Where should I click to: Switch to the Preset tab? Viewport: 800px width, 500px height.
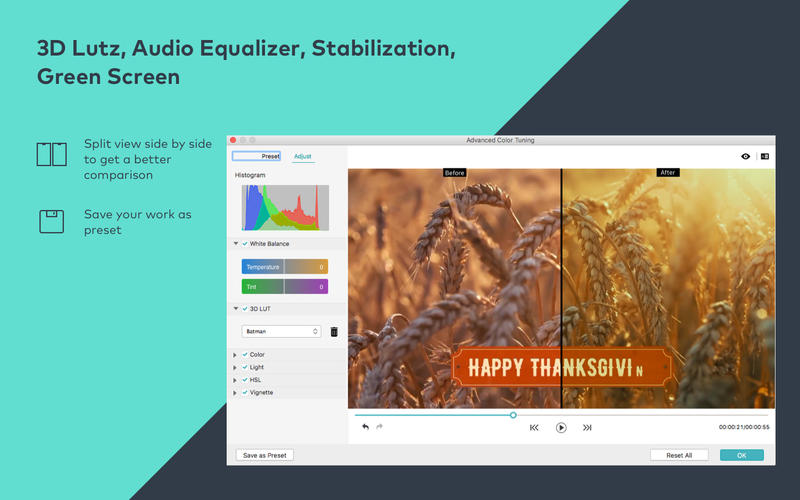pos(256,156)
